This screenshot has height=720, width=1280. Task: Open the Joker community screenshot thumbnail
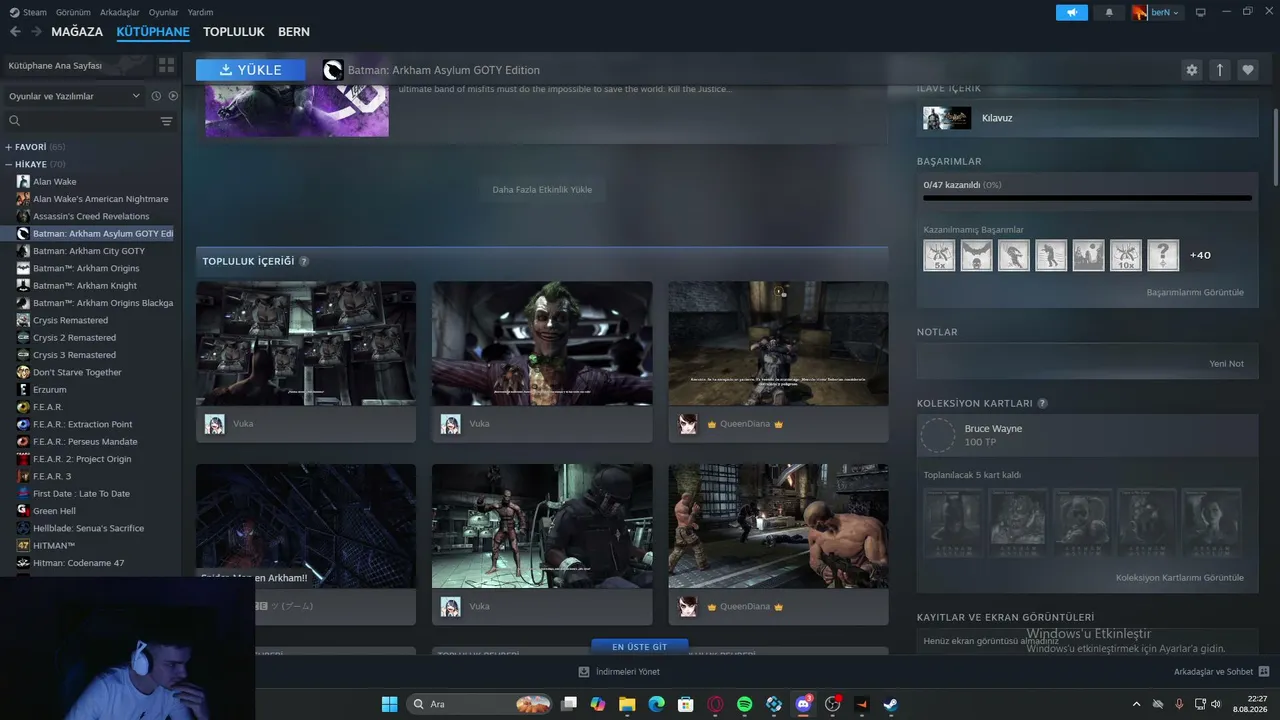[x=542, y=343]
